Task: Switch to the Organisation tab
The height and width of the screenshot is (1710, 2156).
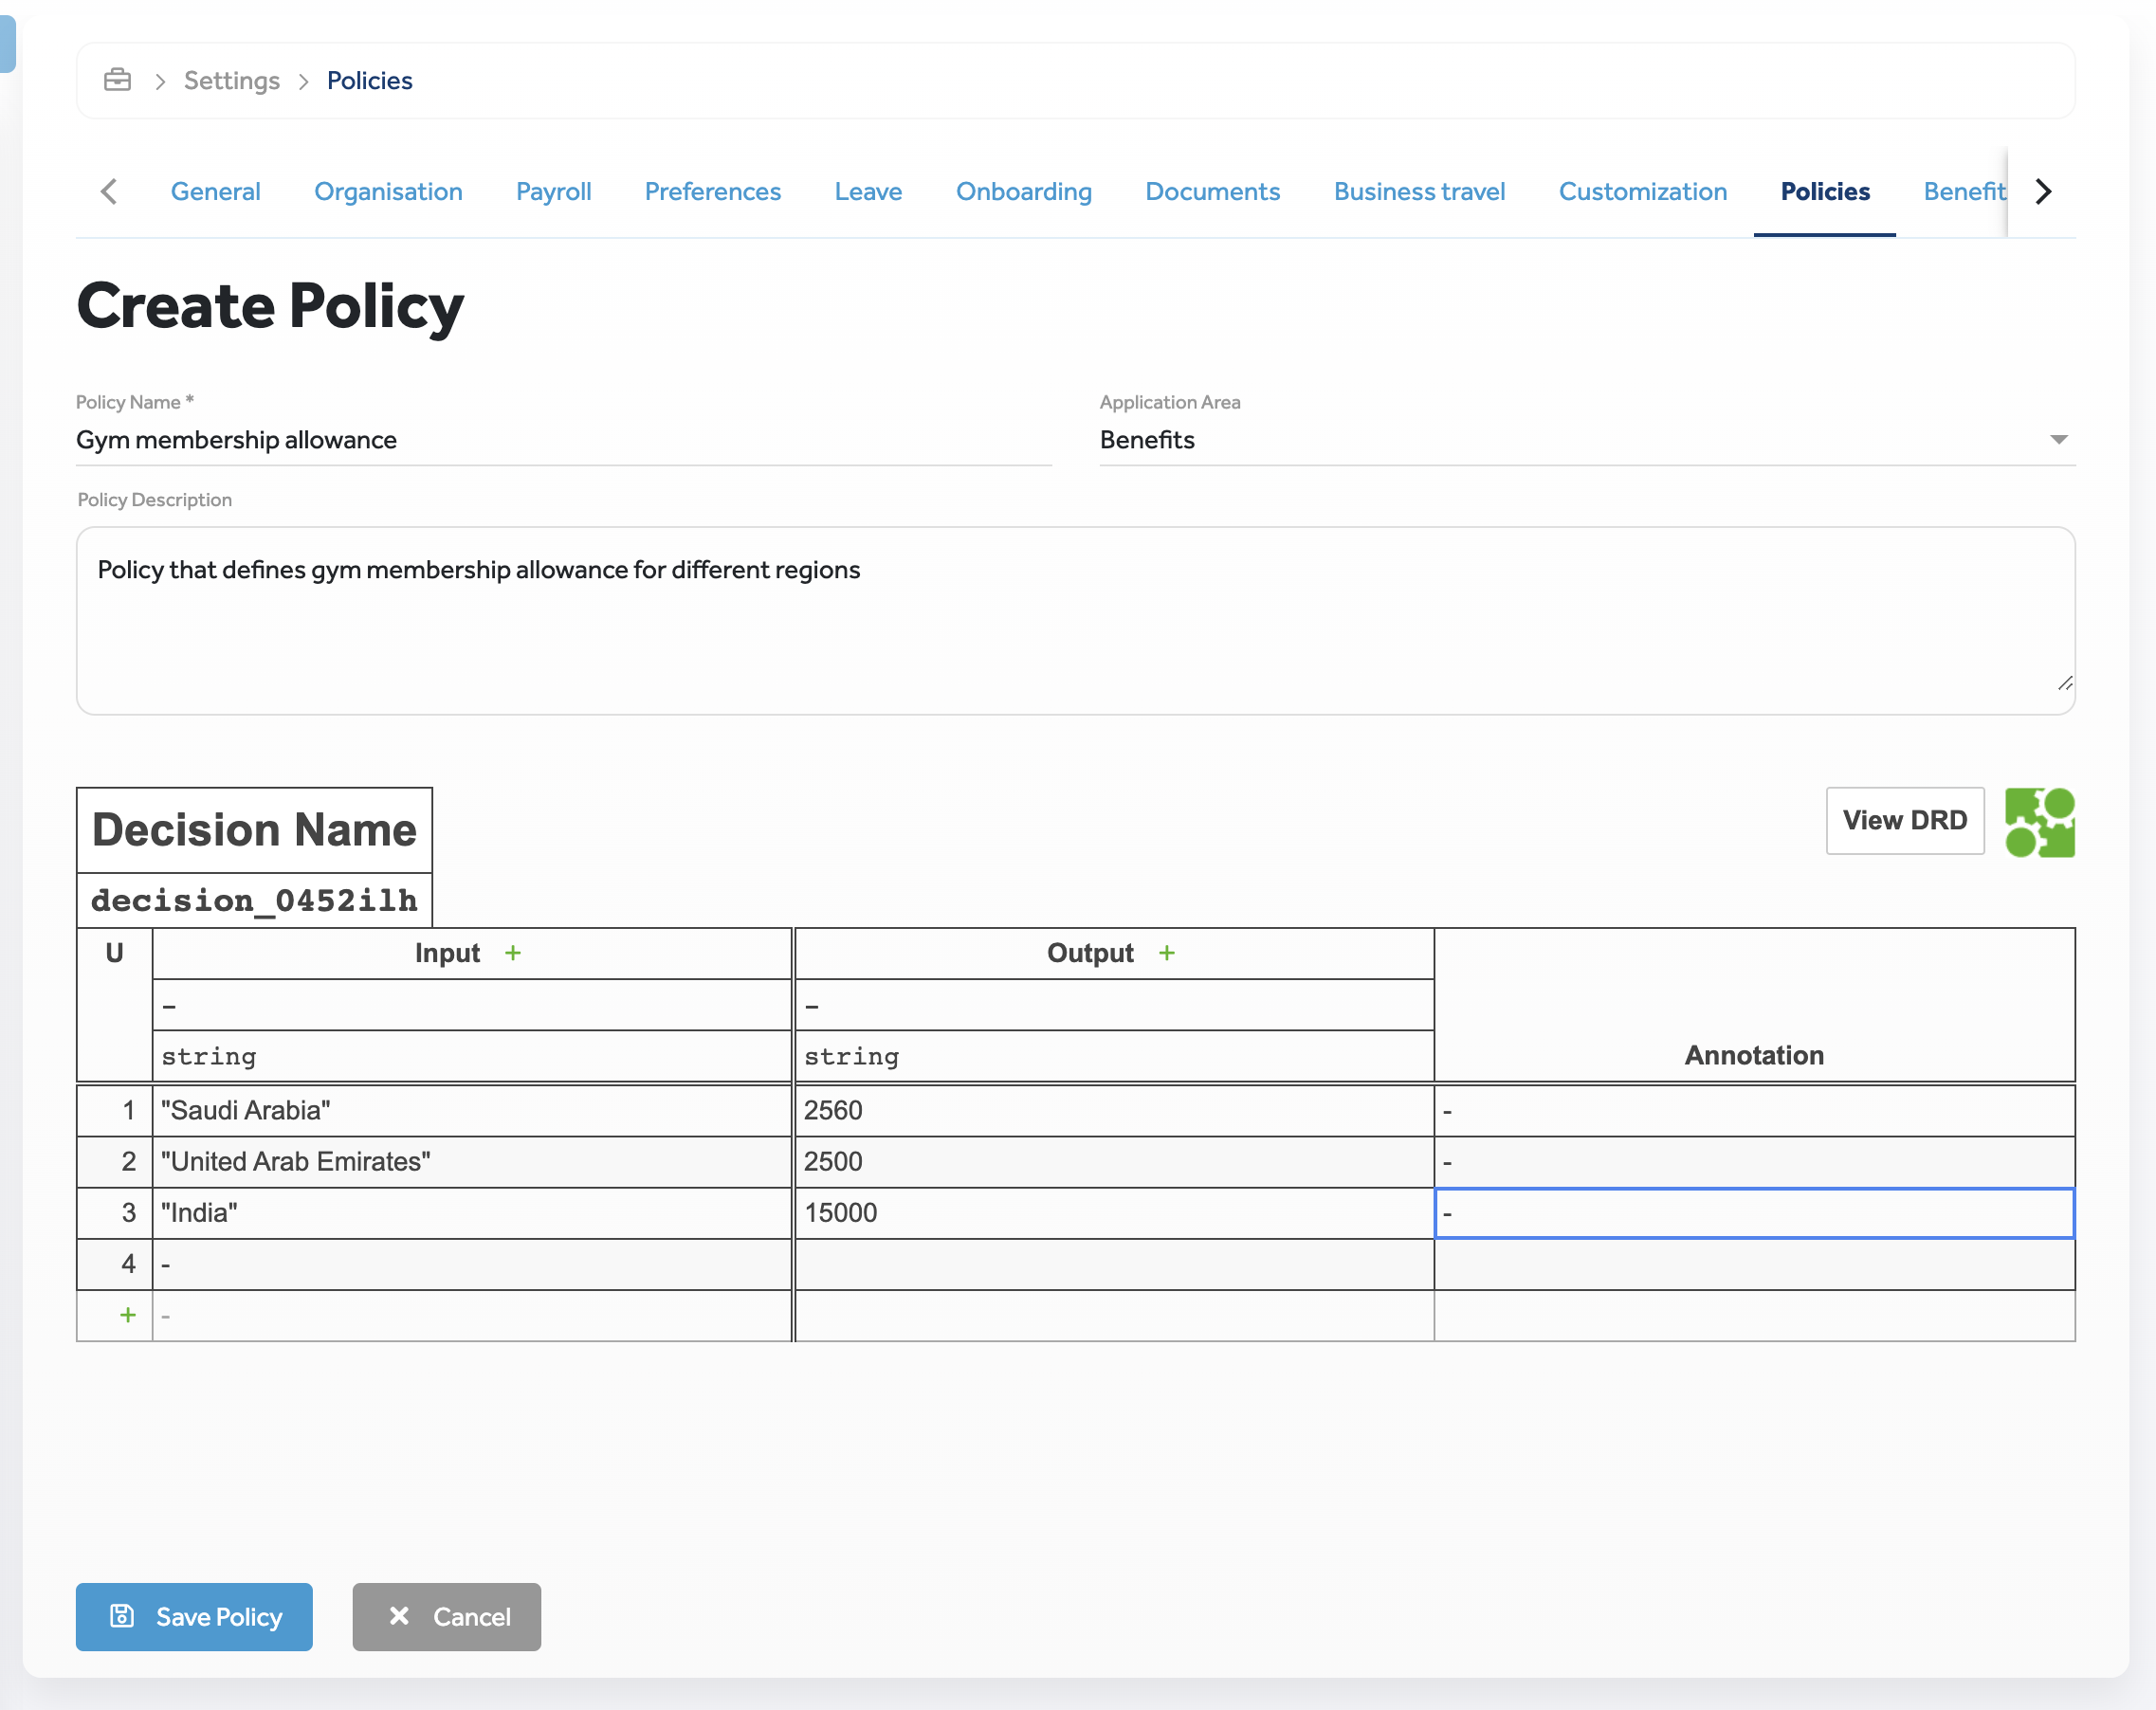Action: click(x=388, y=191)
